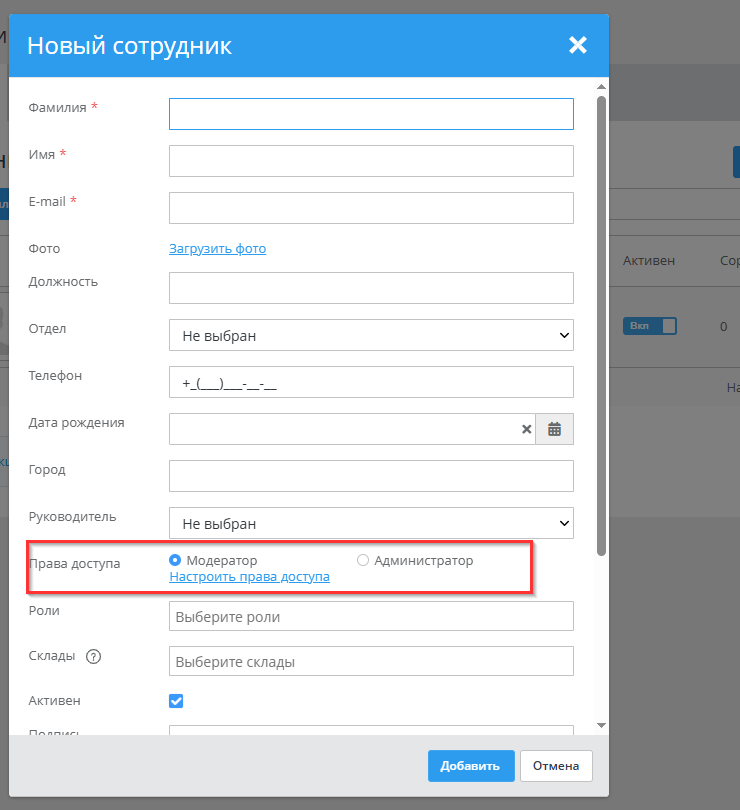This screenshot has height=810, width=740.
Task: Open the Руководитель dropdown
Action: coord(371,523)
